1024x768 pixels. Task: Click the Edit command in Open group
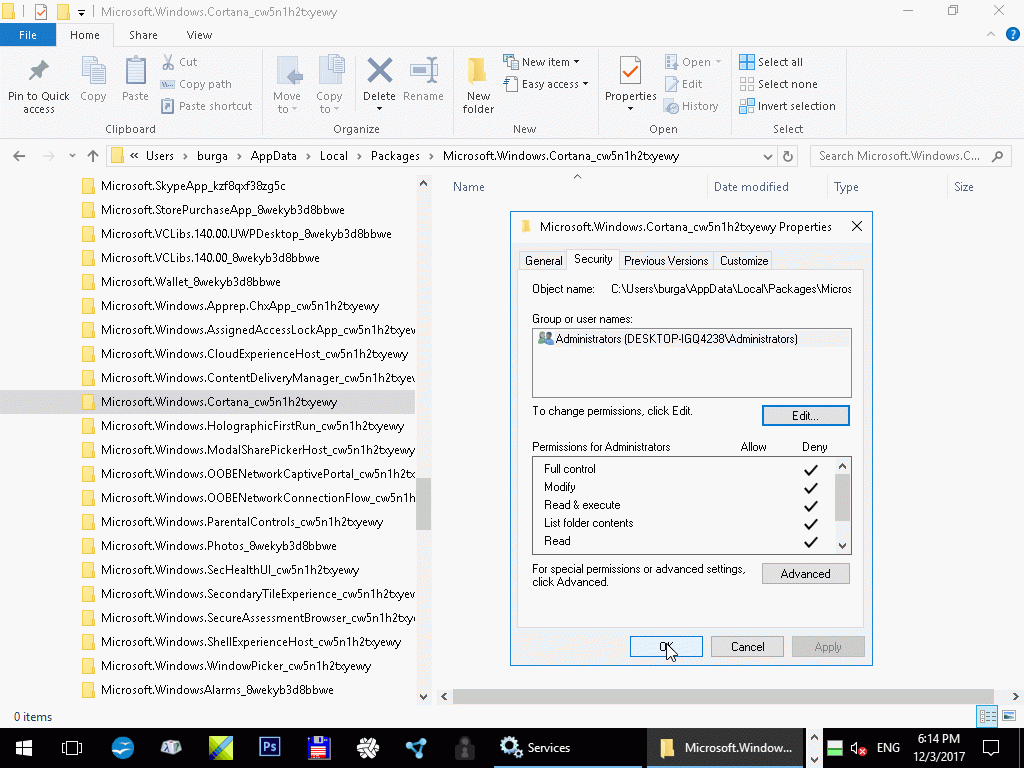tap(683, 84)
